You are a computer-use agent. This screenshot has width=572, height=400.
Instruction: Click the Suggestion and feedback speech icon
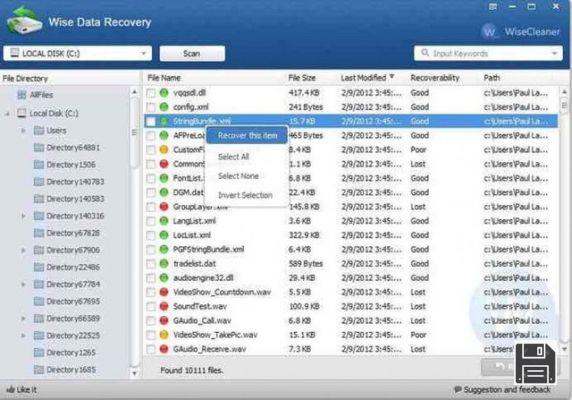457,389
